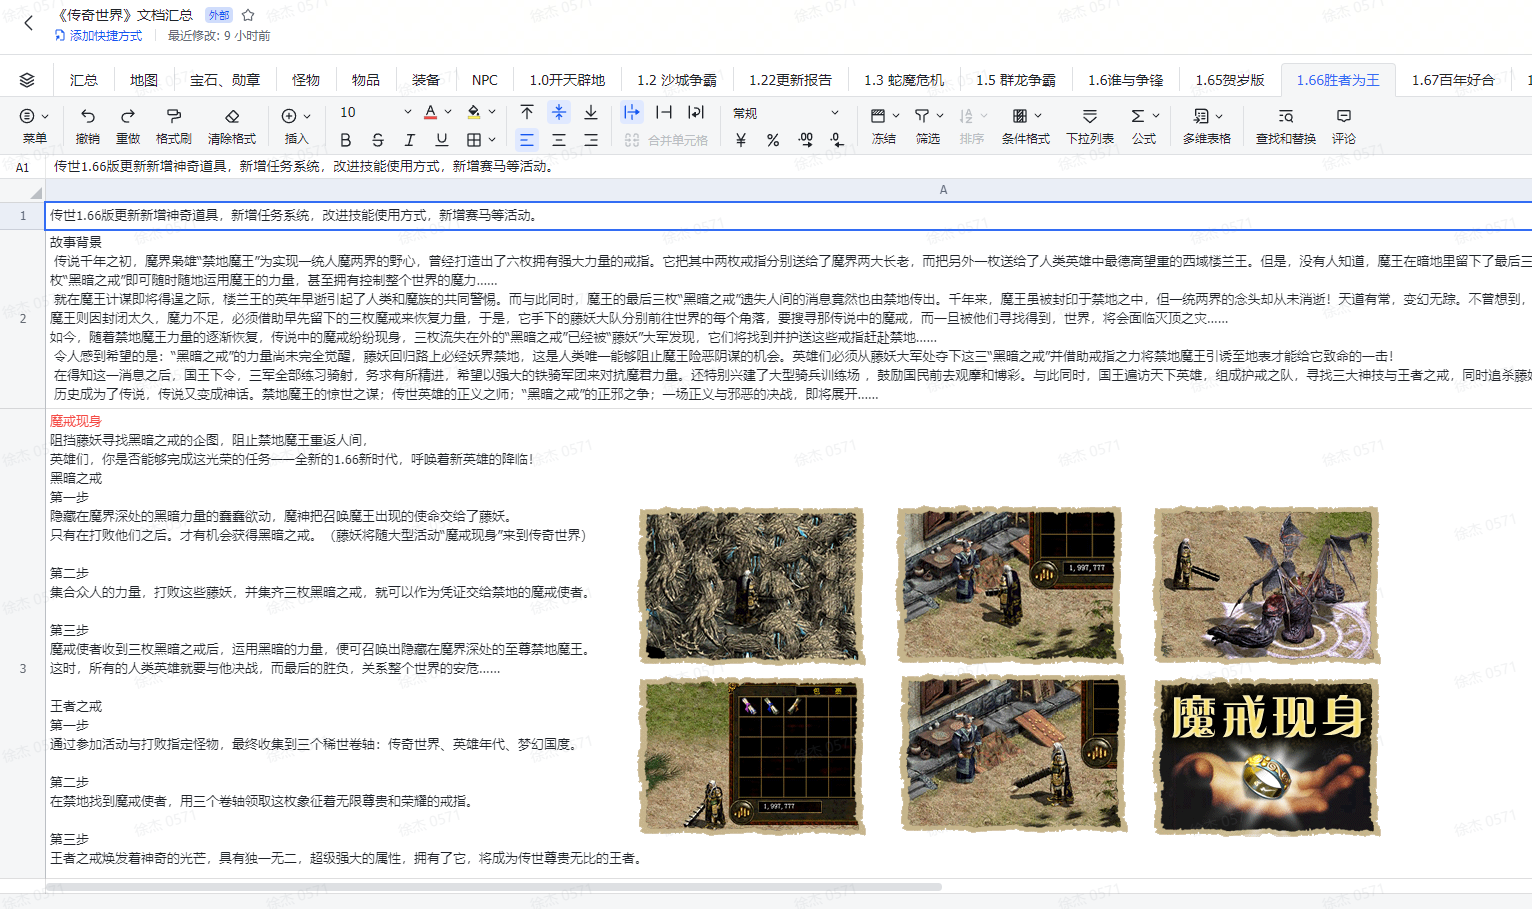Activate the format painter (格式刷)
Screen dimensions: 1532x909
pyautogui.click(x=174, y=125)
